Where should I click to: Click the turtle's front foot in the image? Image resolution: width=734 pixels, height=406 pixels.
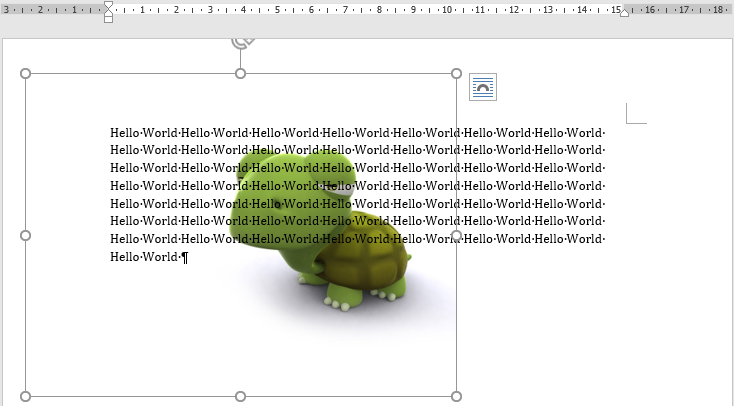(x=339, y=296)
